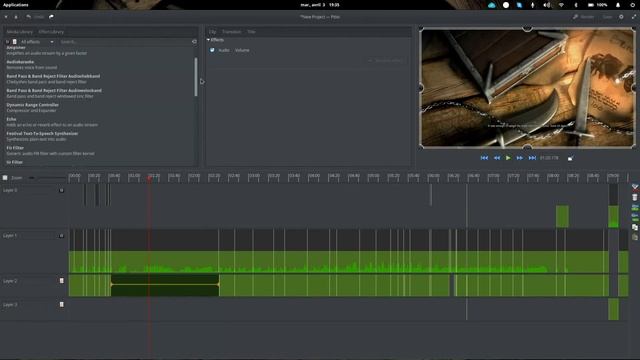Click the Undo text button
This screenshot has height=360, width=640.
point(39,17)
